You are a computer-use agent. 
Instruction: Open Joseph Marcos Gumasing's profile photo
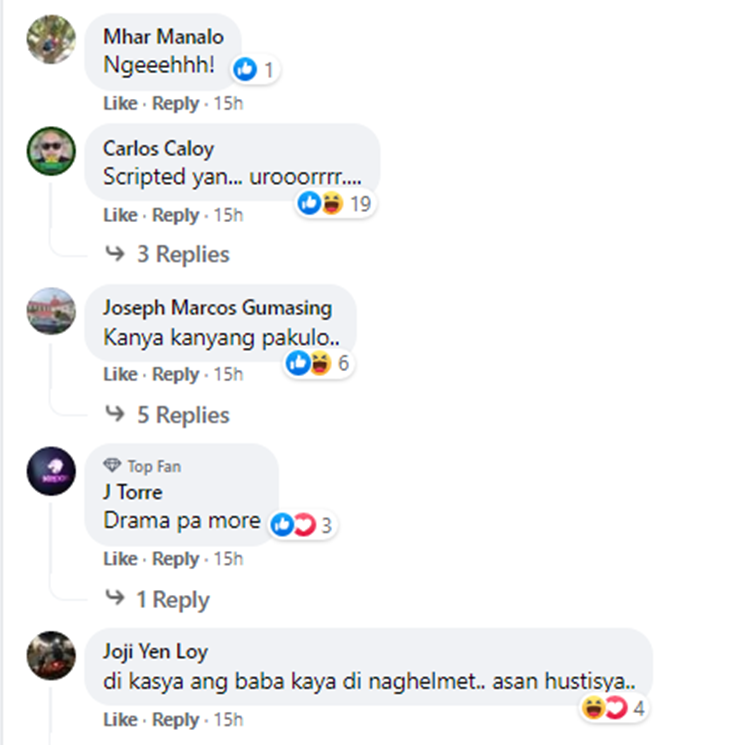click(x=51, y=311)
